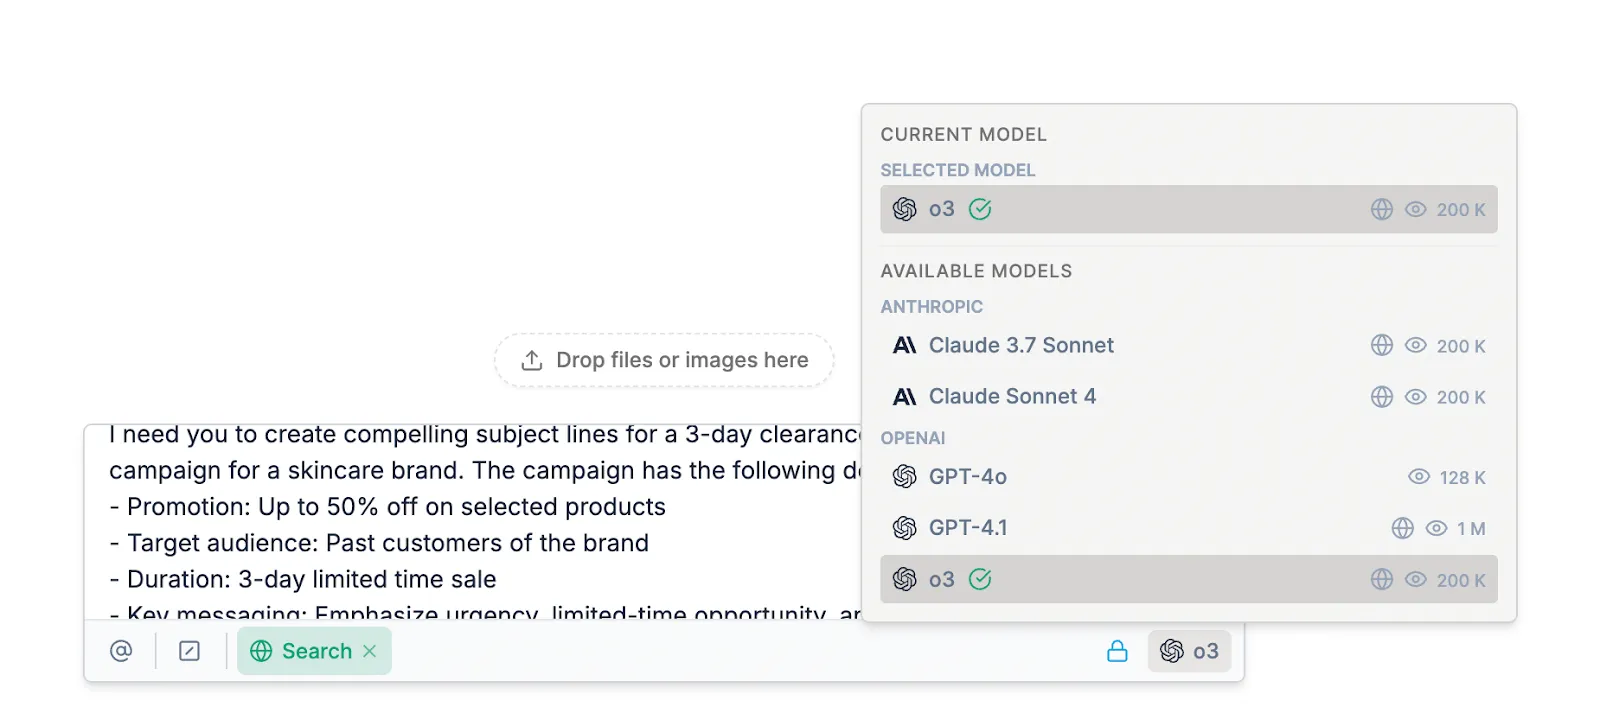The height and width of the screenshot is (707, 1600).
Task: Click green checkmark beside selected model o3
Action: coord(981,209)
